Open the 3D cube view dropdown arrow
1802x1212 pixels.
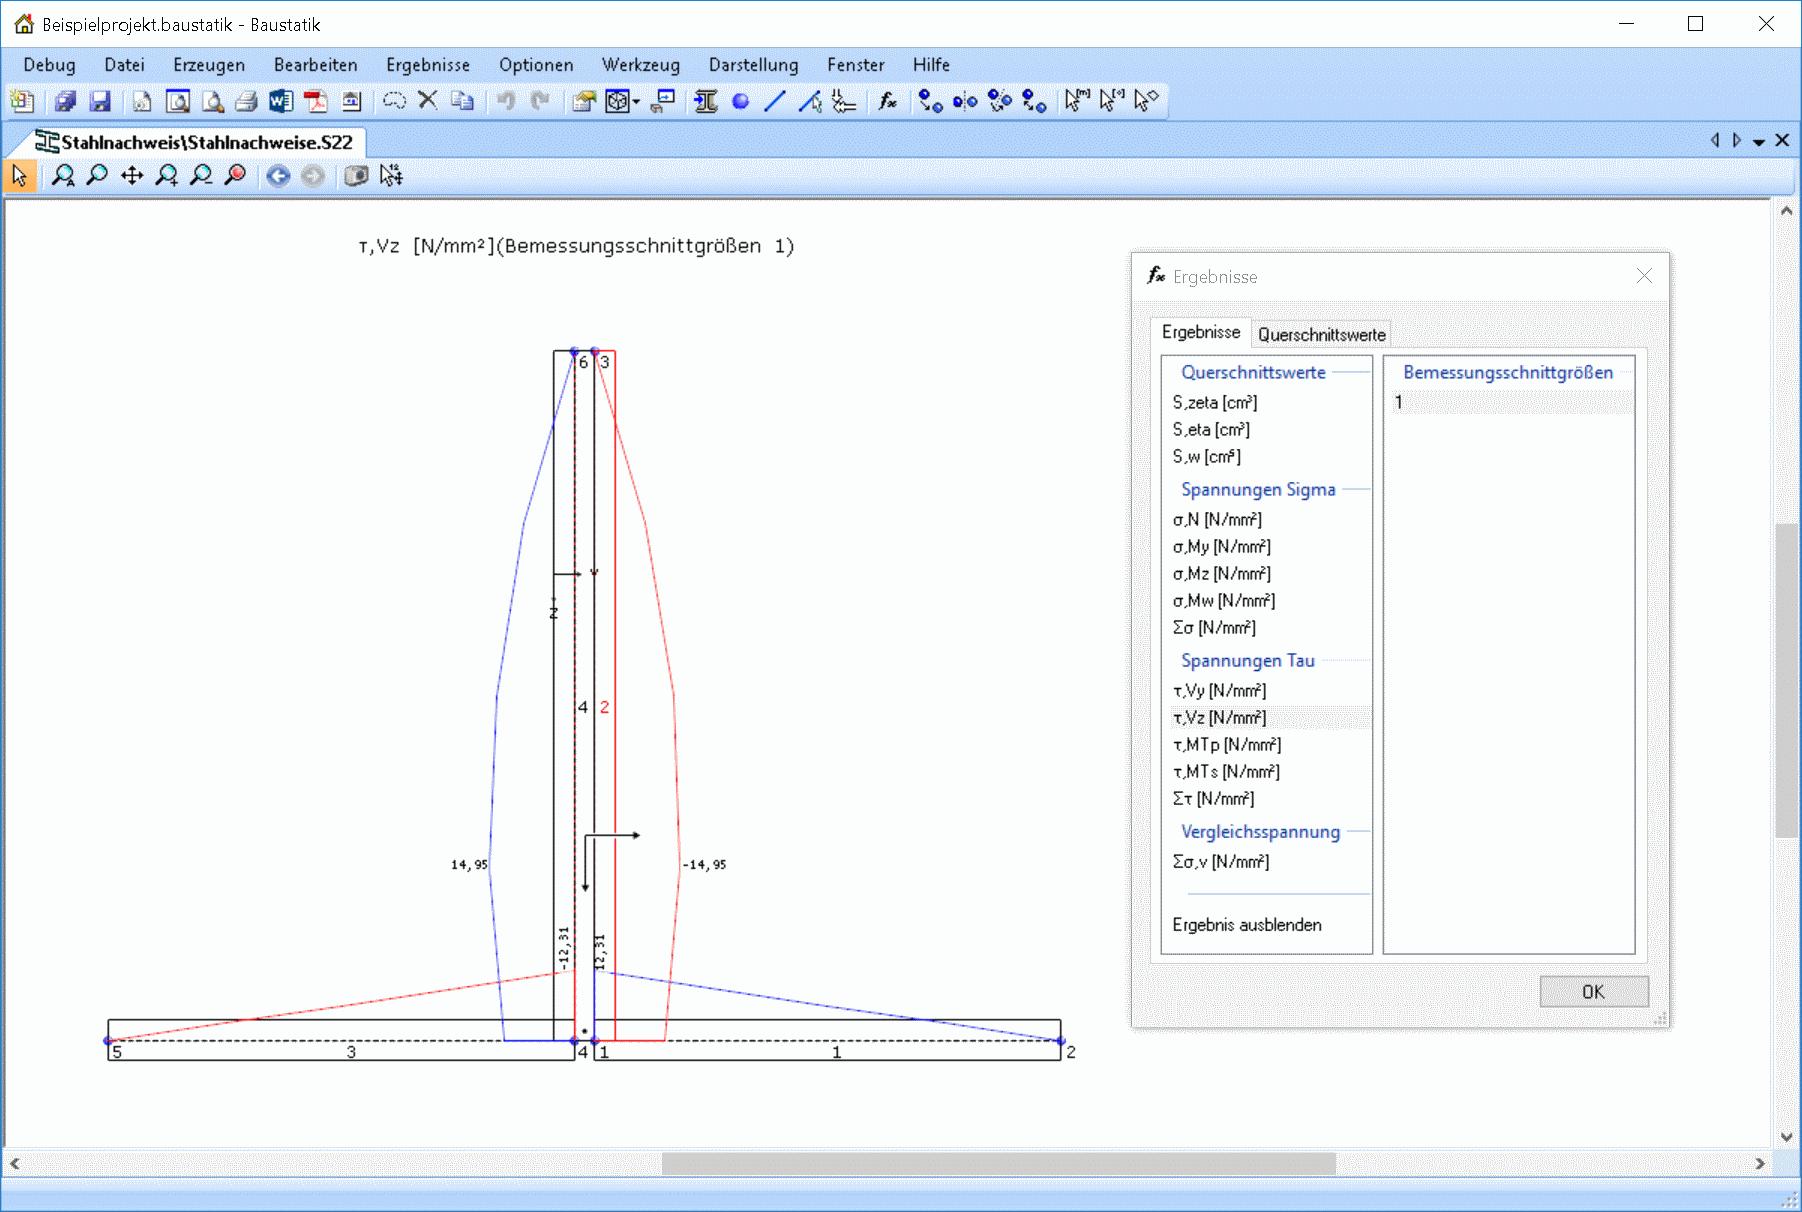[636, 101]
